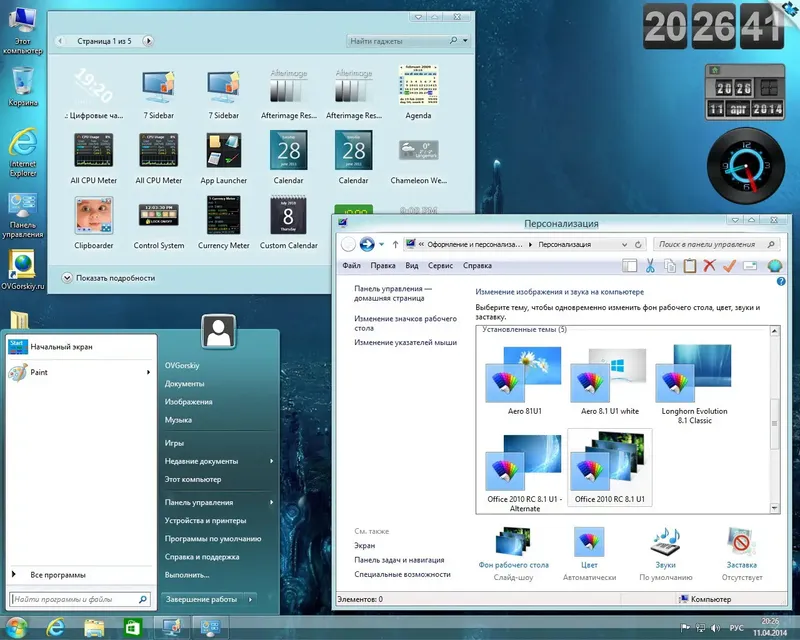Expand Панель управления submenu in Start menu
The width and height of the screenshot is (800, 640).
271,502
